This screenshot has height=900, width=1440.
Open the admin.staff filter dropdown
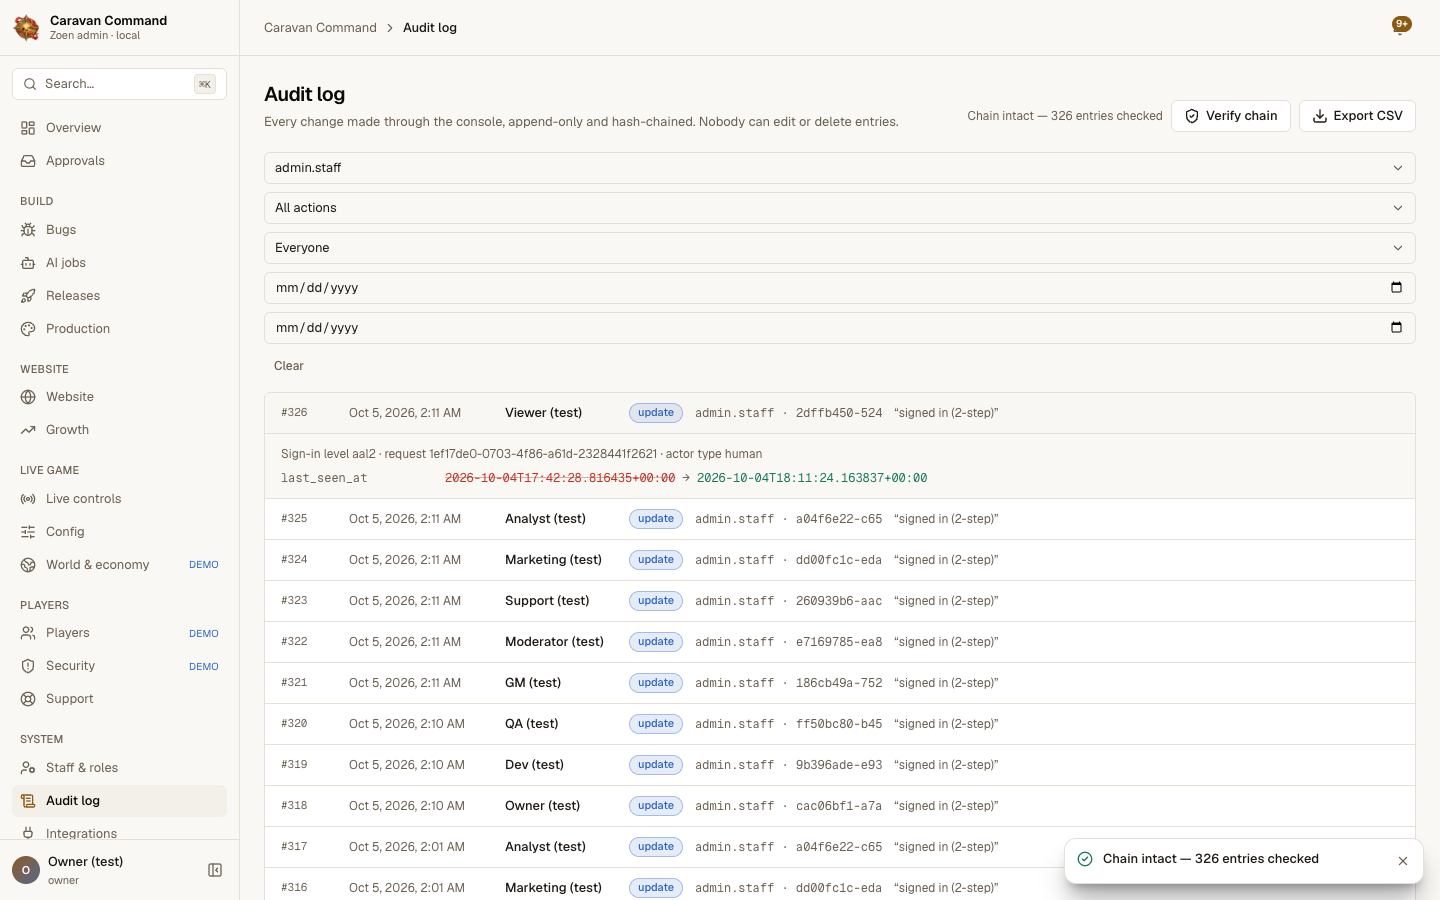click(x=840, y=168)
